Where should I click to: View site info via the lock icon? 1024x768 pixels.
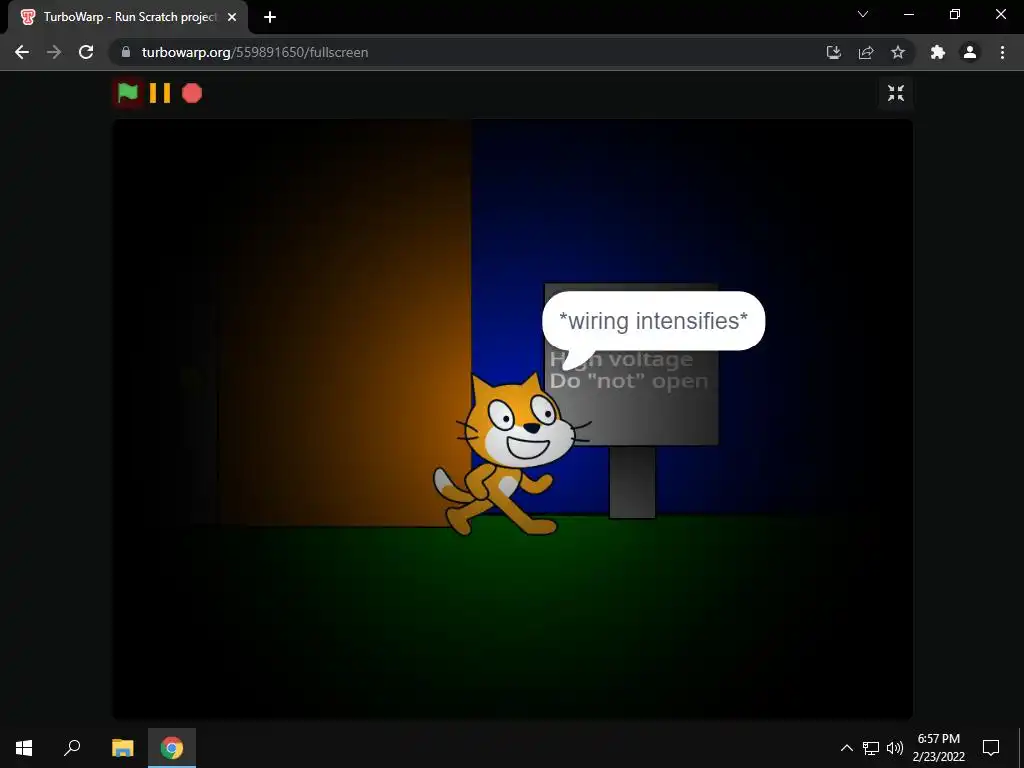pyautogui.click(x=126, y=52)
